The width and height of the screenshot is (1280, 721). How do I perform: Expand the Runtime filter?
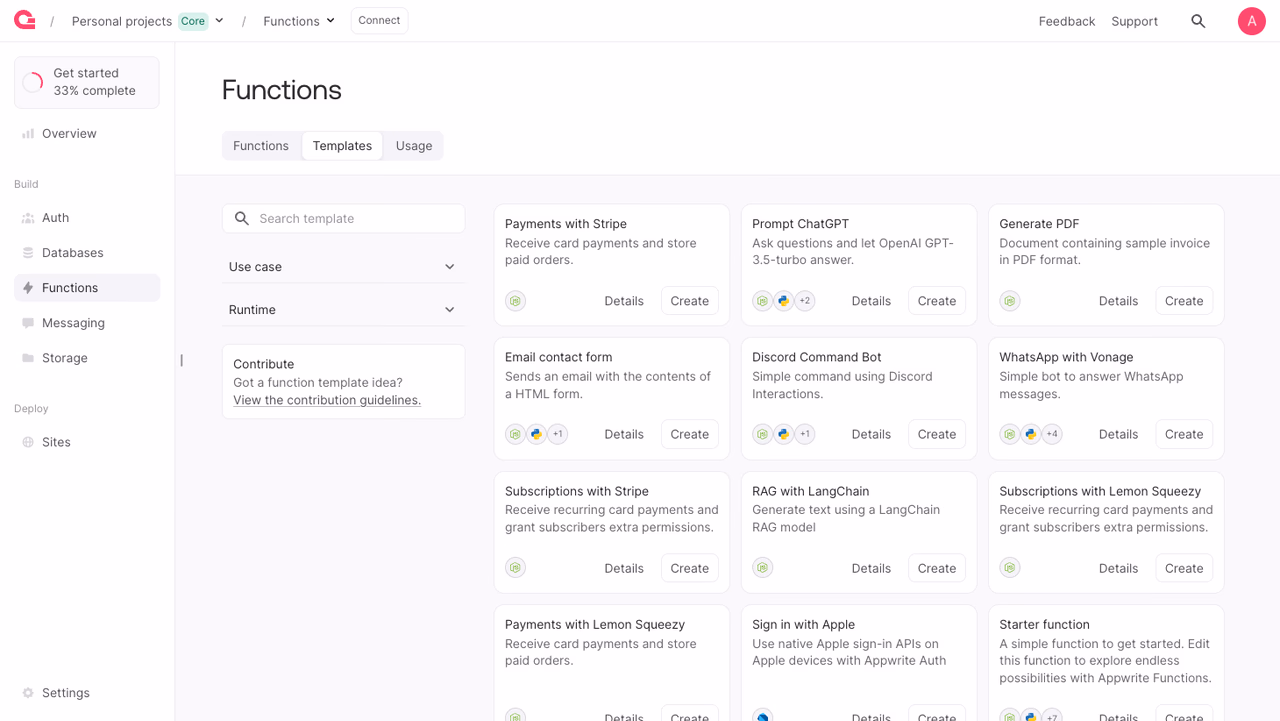pos(343,310)
